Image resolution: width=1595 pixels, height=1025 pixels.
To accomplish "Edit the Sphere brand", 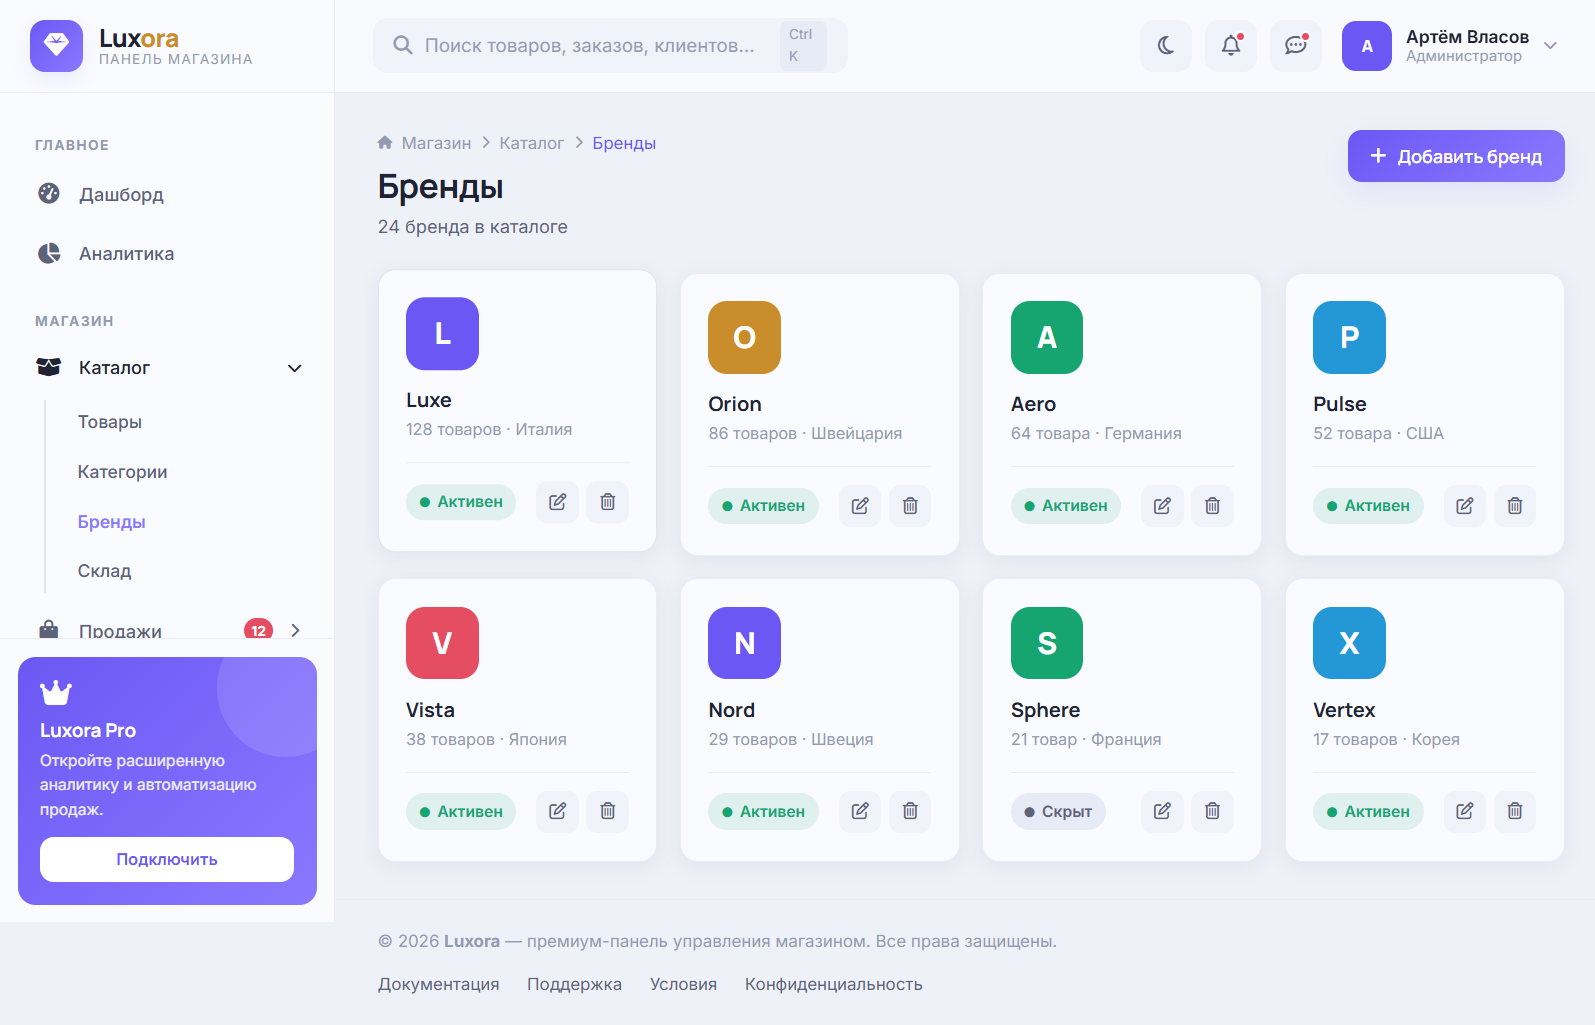I will point(1162,812).
